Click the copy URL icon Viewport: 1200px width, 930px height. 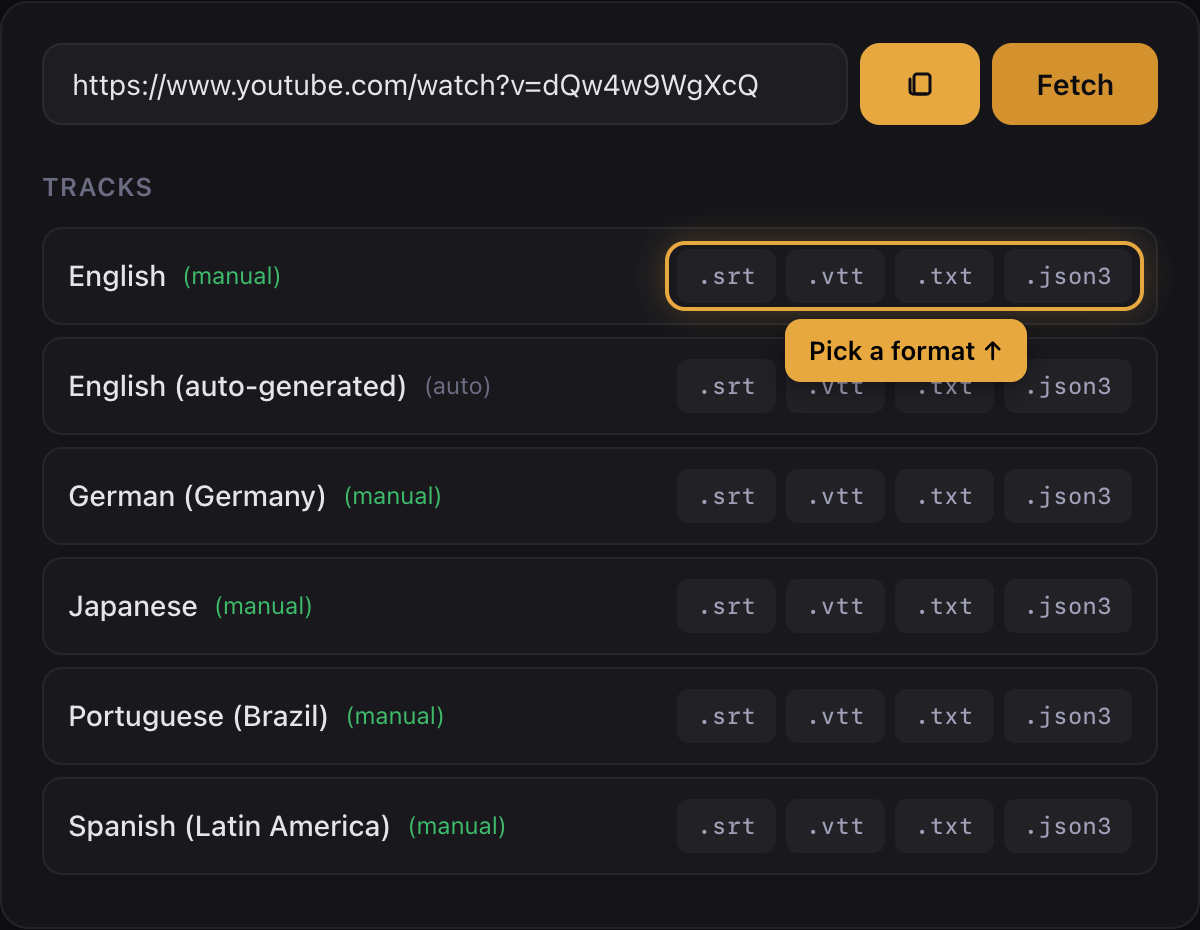pos(919,84)
